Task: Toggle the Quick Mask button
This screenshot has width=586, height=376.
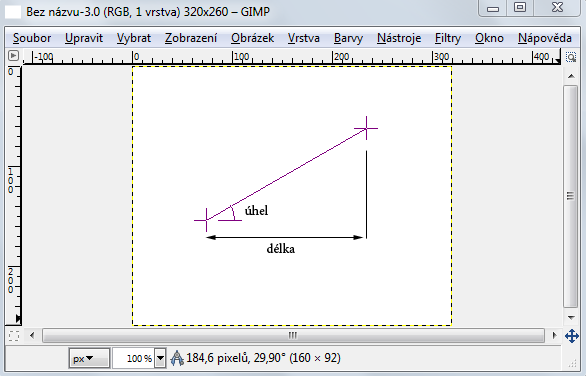Action: tap(13, 336)
